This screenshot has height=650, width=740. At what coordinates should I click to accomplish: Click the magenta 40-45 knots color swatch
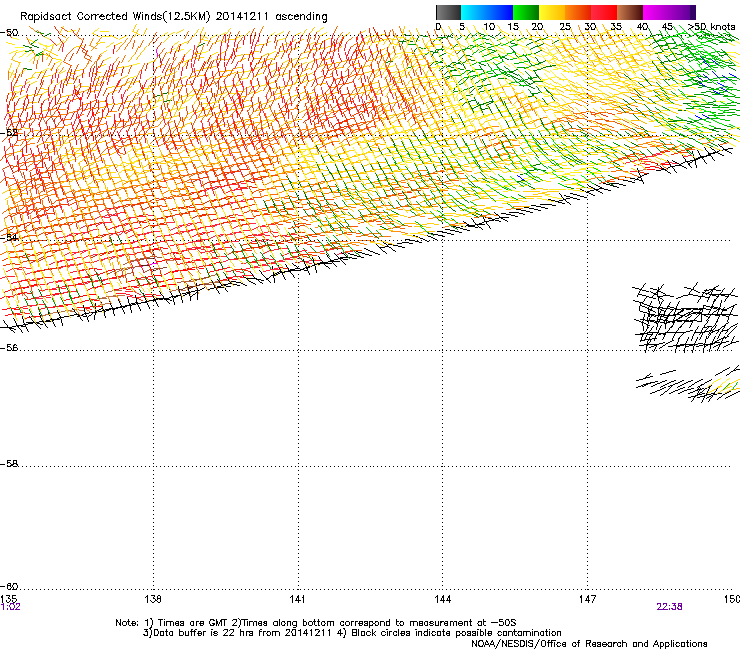click(x=656, y=12)
